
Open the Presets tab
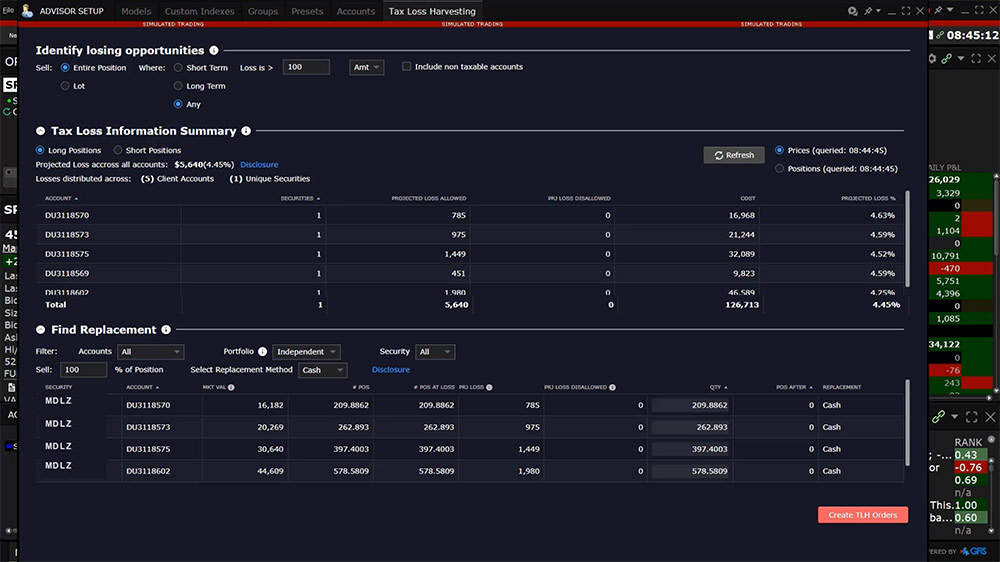307,11
